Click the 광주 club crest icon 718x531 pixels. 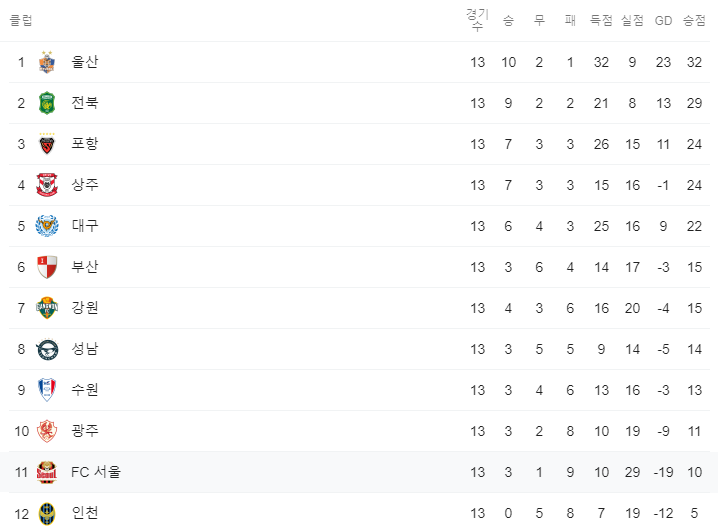pyautogui.click(x=47, y=431)
